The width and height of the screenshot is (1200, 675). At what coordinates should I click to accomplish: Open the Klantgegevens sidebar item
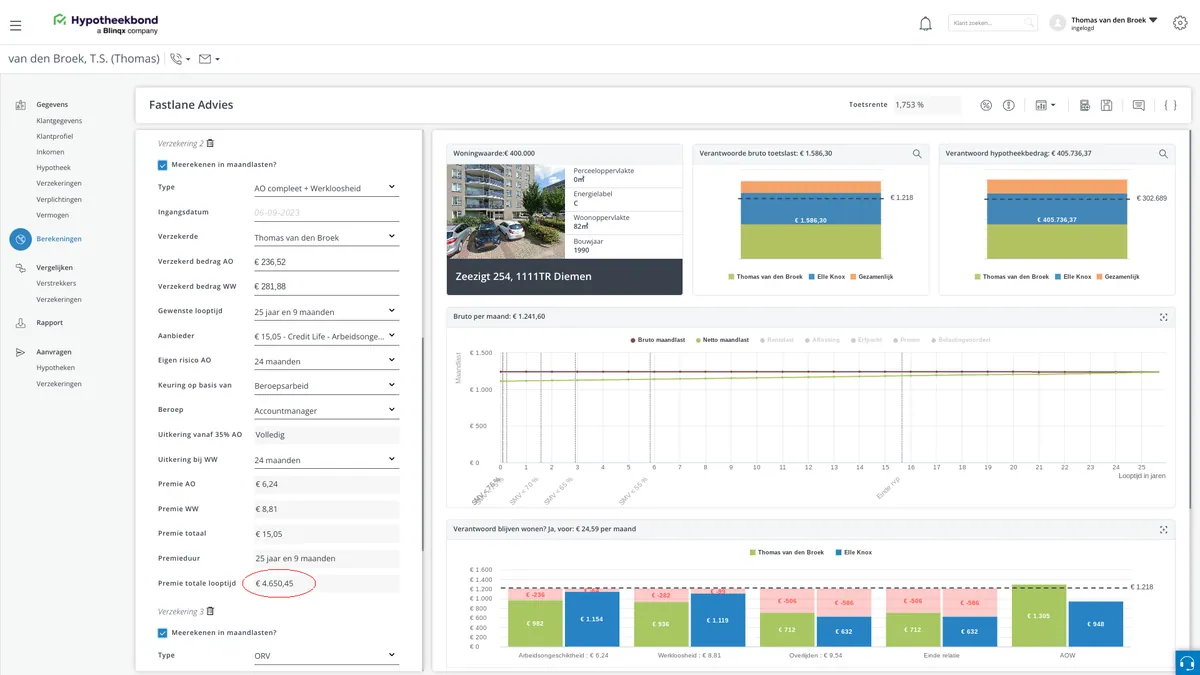pos(59,120)
